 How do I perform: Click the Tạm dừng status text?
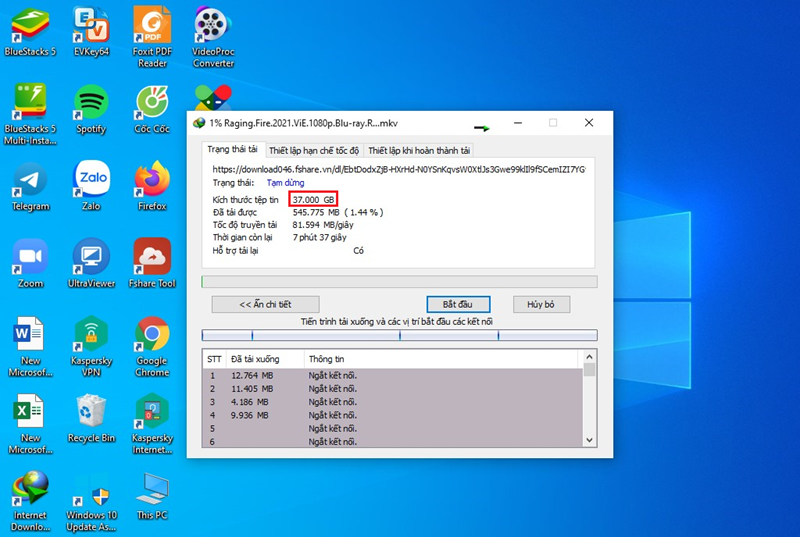click(x=285, y=183)
